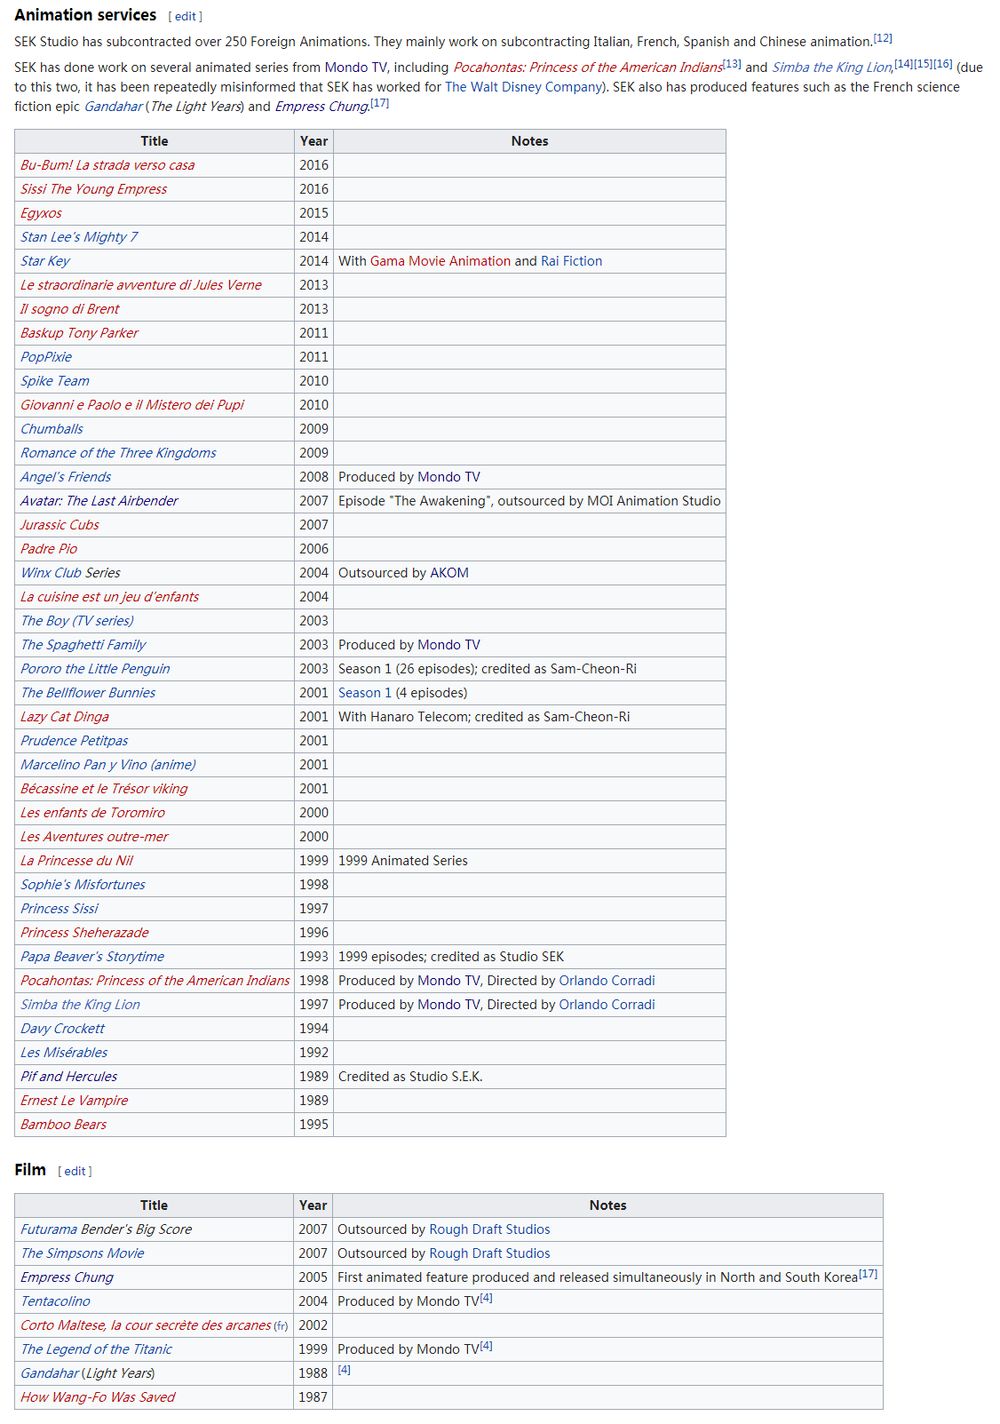Open the Pif and Hercules link
Image resolution: width=1000 pixels, height=1424 pixels.
(69, 1077)
